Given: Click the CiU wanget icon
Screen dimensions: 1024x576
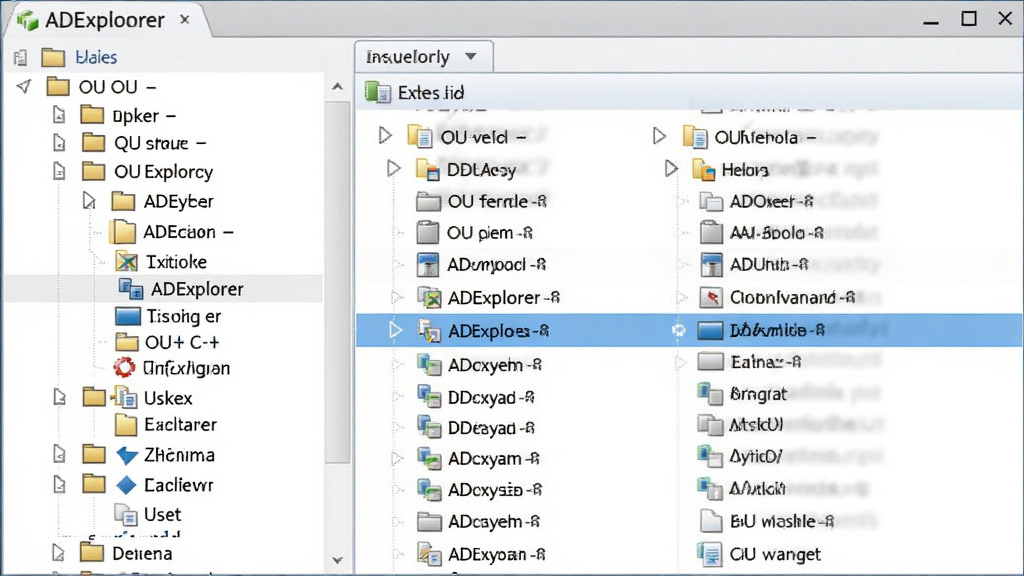Looking at the screenshot, I should pyautogui.click(x=709, y=554).
